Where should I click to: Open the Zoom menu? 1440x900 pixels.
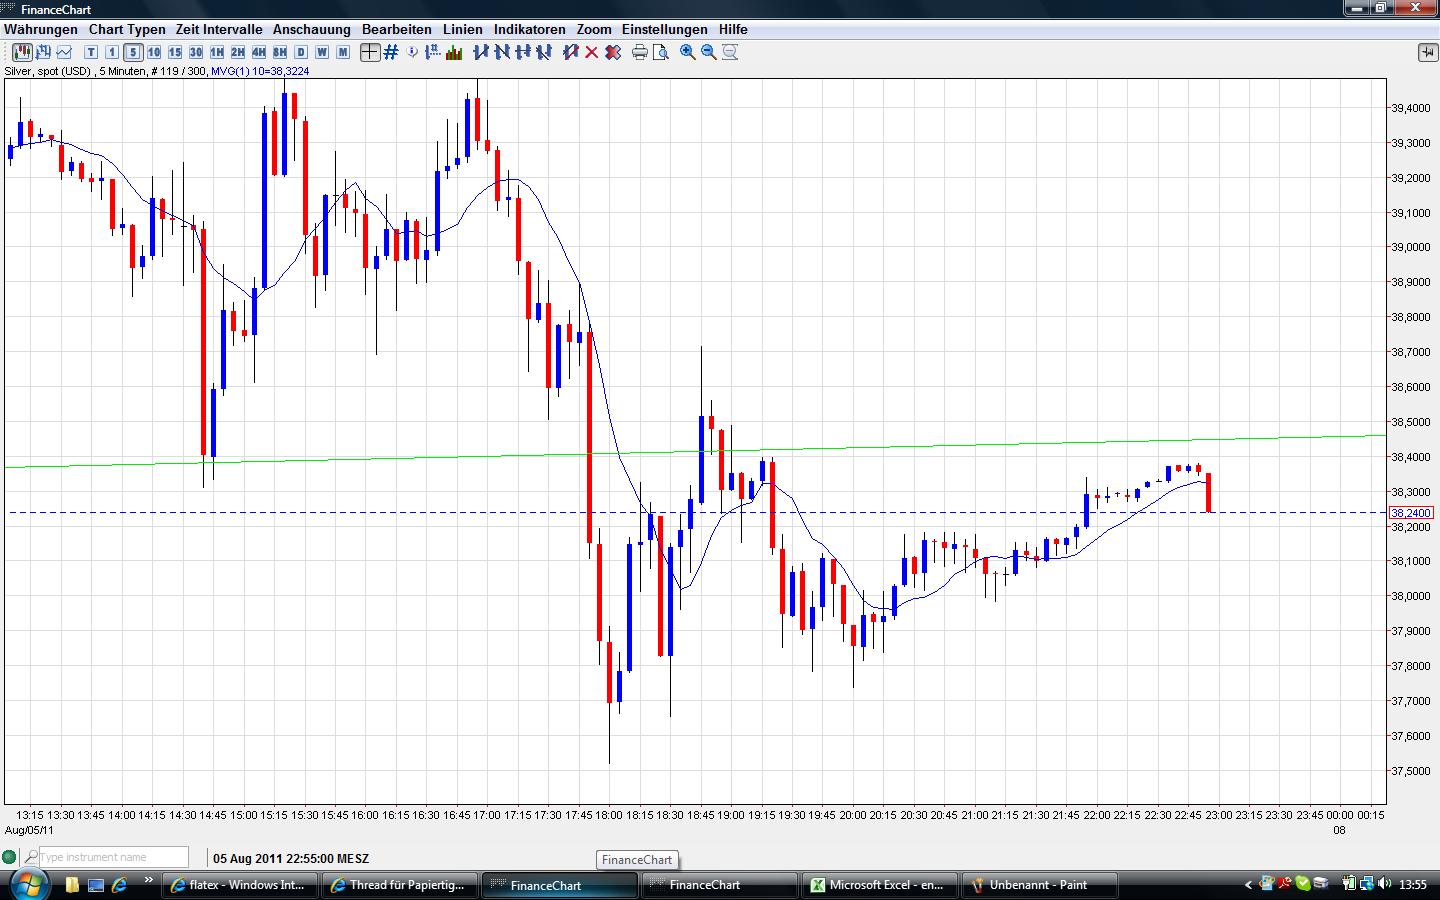[594, 29]
